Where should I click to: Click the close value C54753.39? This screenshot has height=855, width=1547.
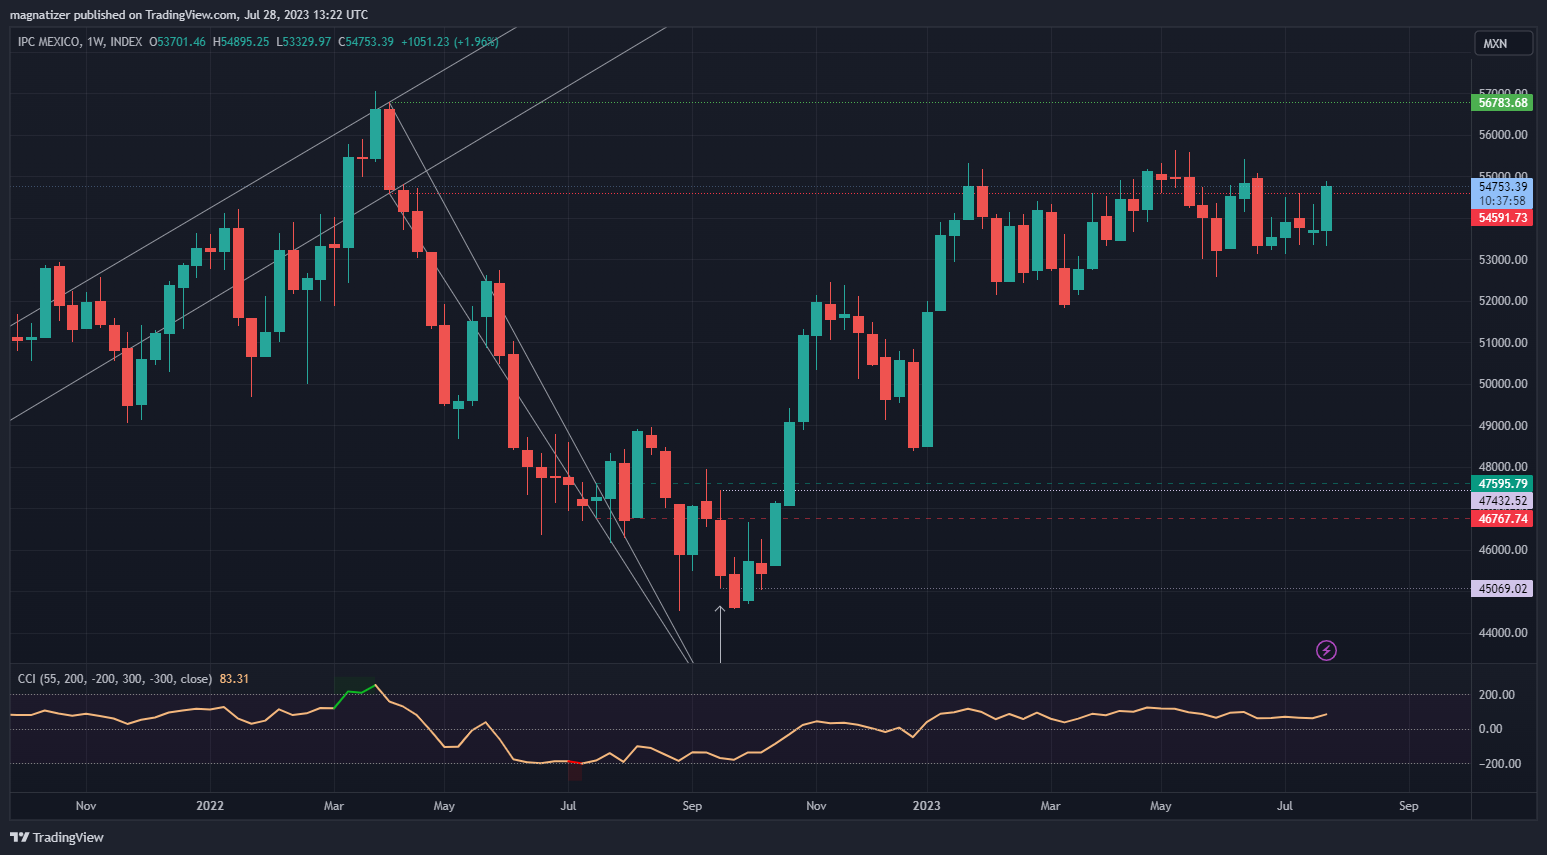click(366, 42)
